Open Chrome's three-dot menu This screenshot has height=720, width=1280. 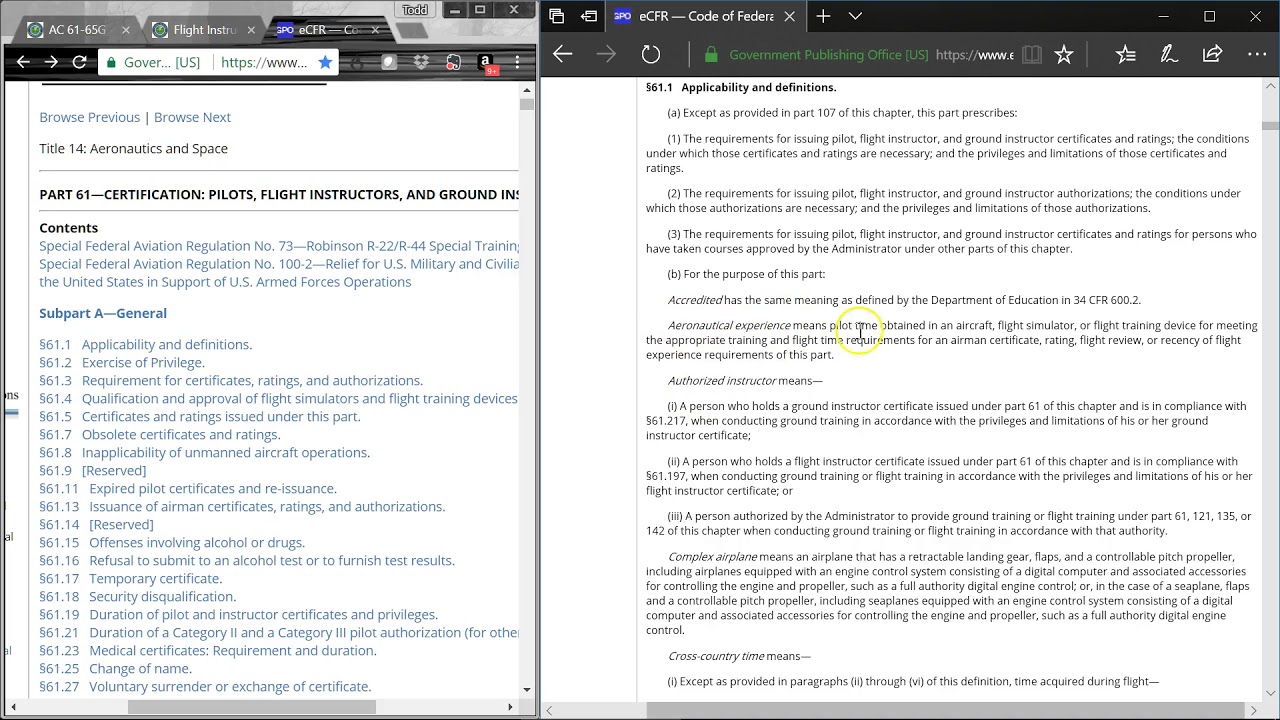(517, 62)
